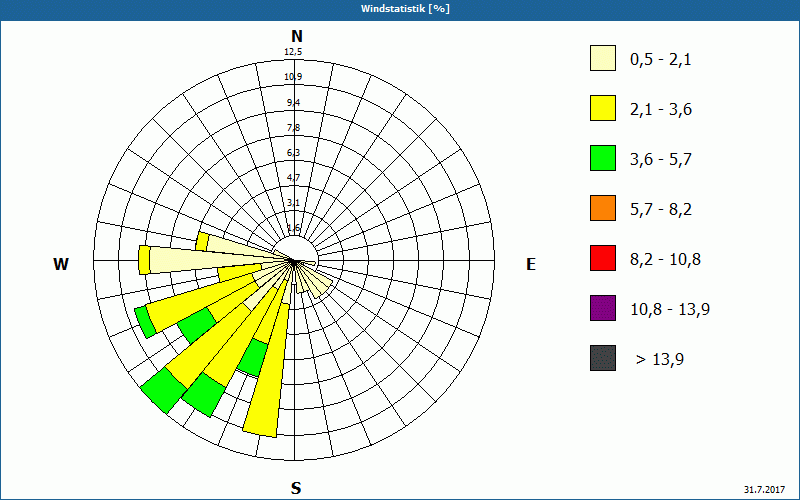This screenshot has width=800, height=500.
Task: Click the legend text '2,1 - 3,6'
Action: [661, 110]
